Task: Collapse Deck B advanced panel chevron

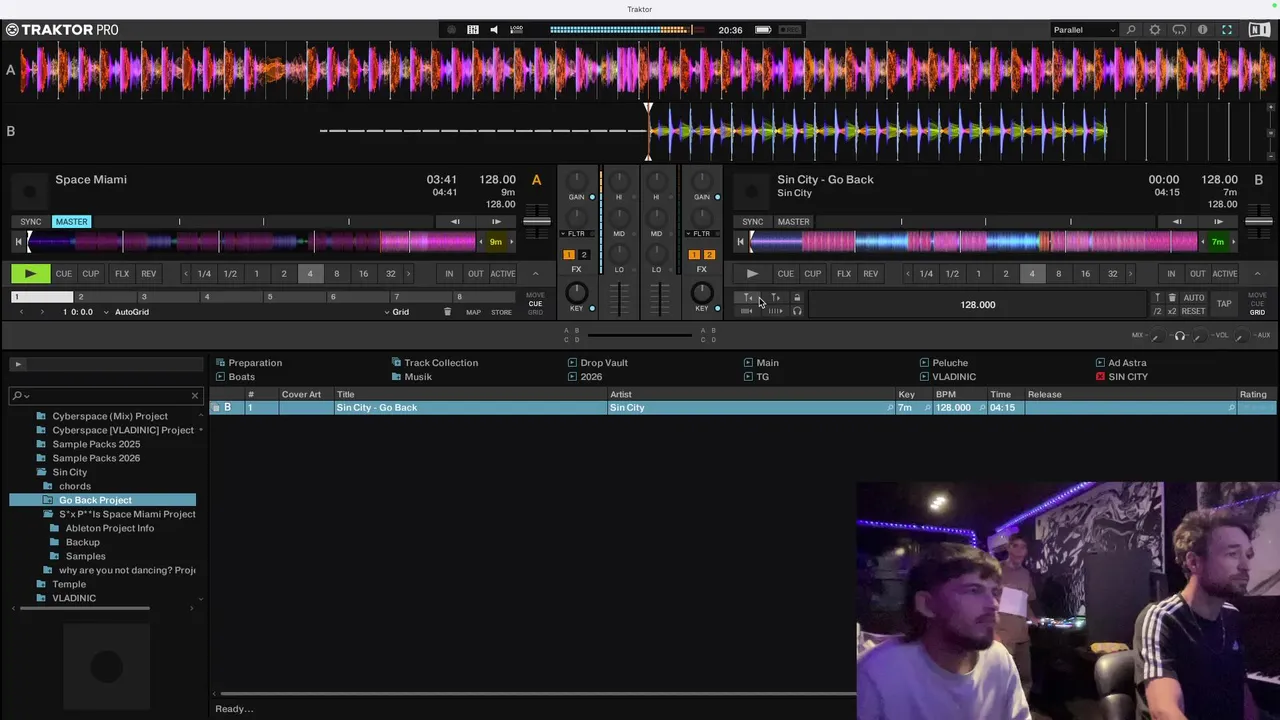Action: click(x=1257, y=274)
